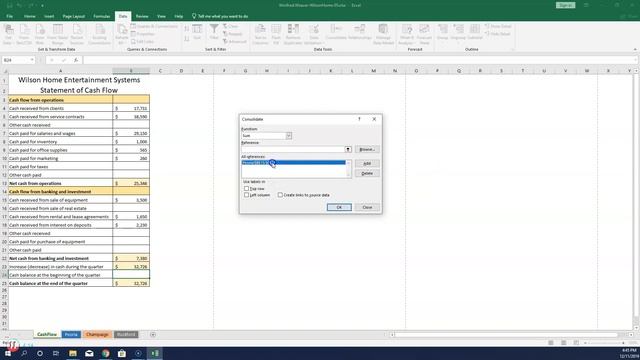Image resolution: width=640 pixels, height=360 pixels.
Task: Open the Excel app on the taskbar
Action: click(154, 353)
